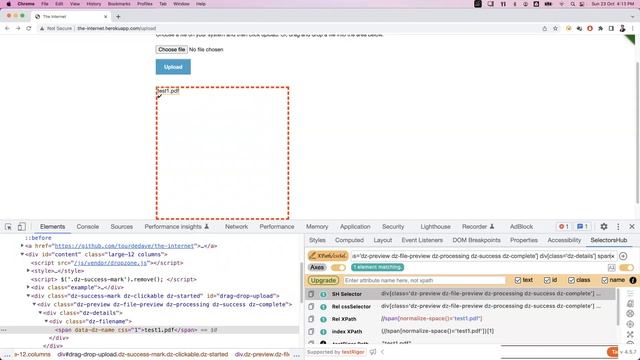Click the Chrome side panel icon
The image size is (640, 360).
(x=611, y=29)
